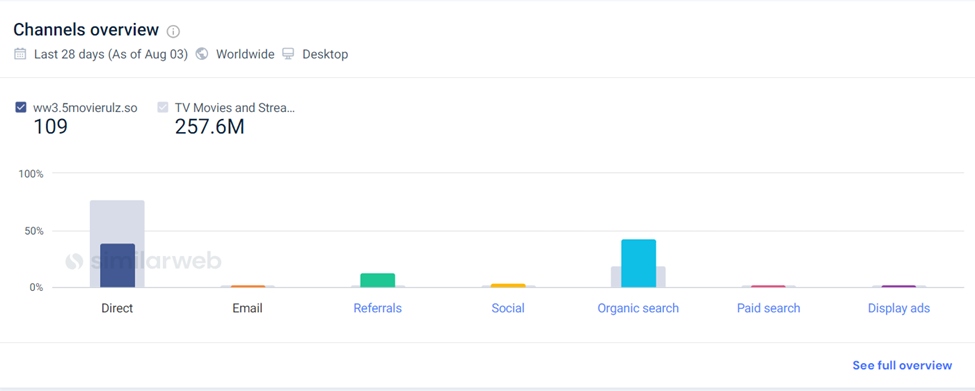Click the cyan Organic search bar
The width and height of the screenshot is (975, 391).
pos(639,264)
